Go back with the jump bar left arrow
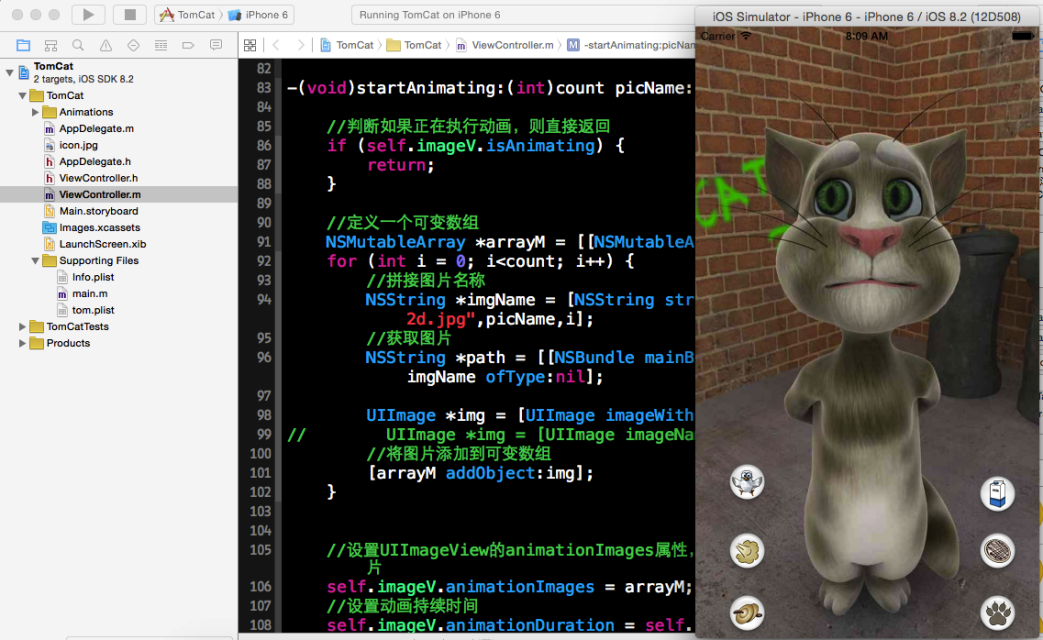The image size is (1043, 640). point(275,45)
